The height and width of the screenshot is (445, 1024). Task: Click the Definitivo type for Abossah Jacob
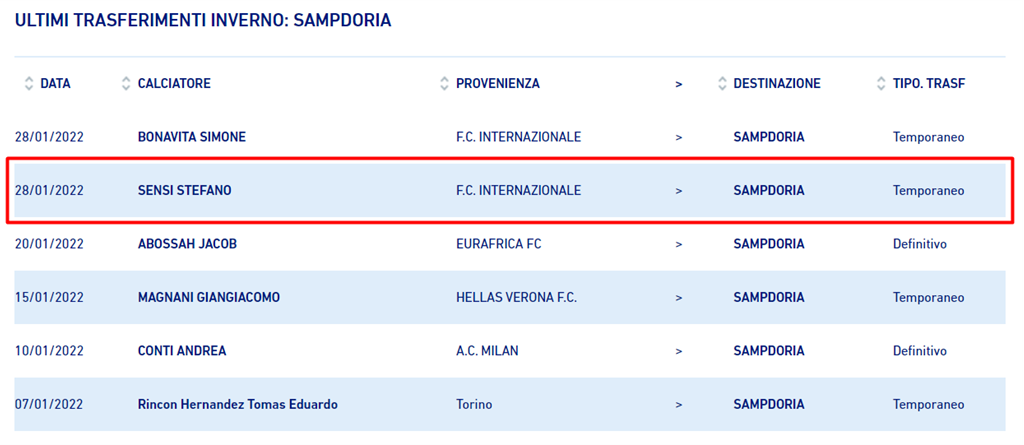(919, 244)
